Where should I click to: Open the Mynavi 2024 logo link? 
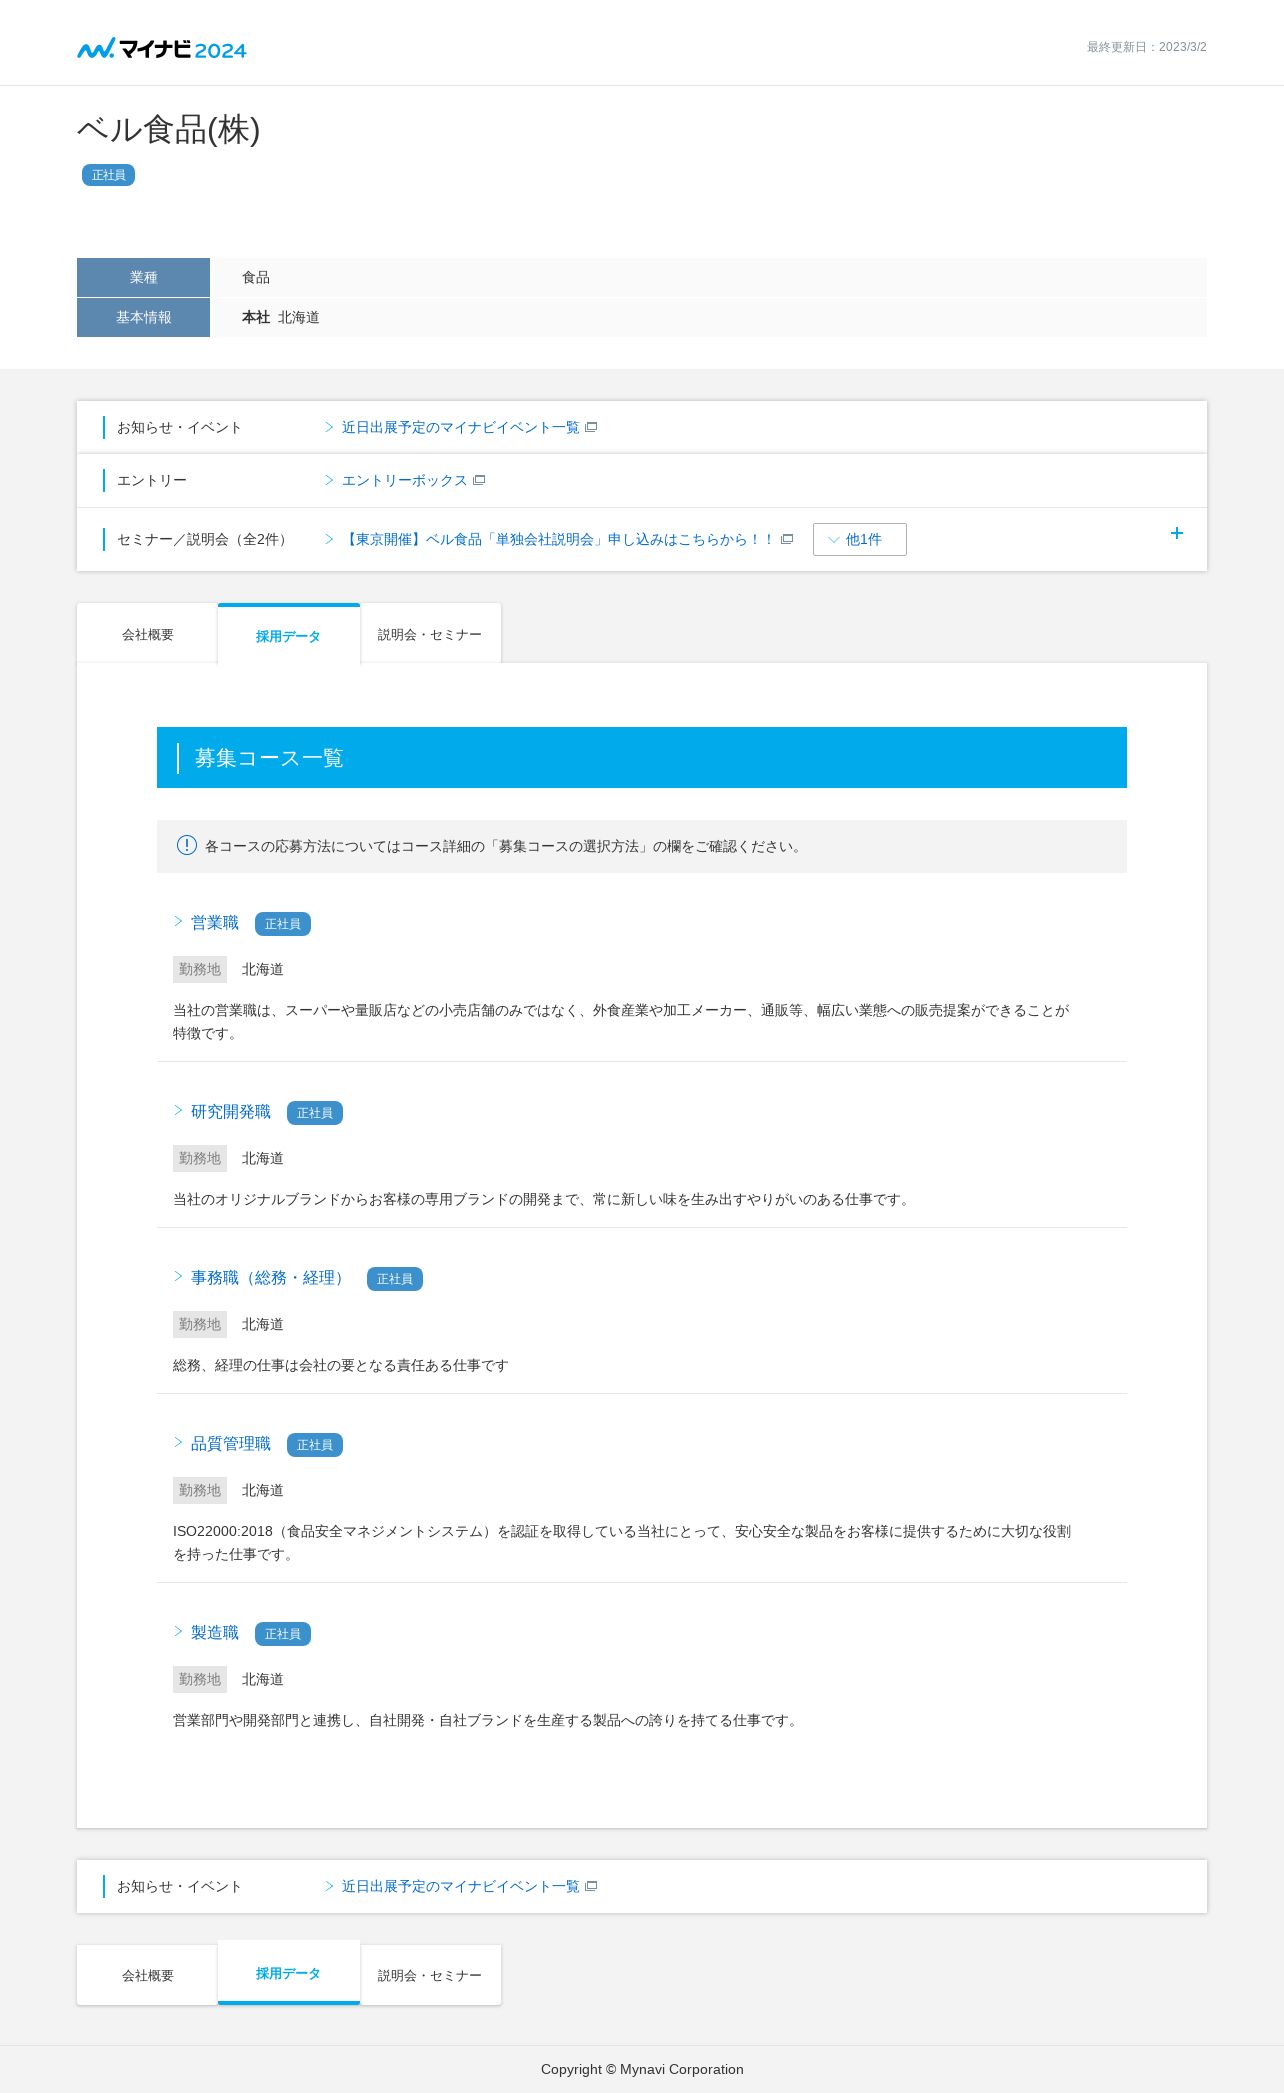click(x=162, y=48)
